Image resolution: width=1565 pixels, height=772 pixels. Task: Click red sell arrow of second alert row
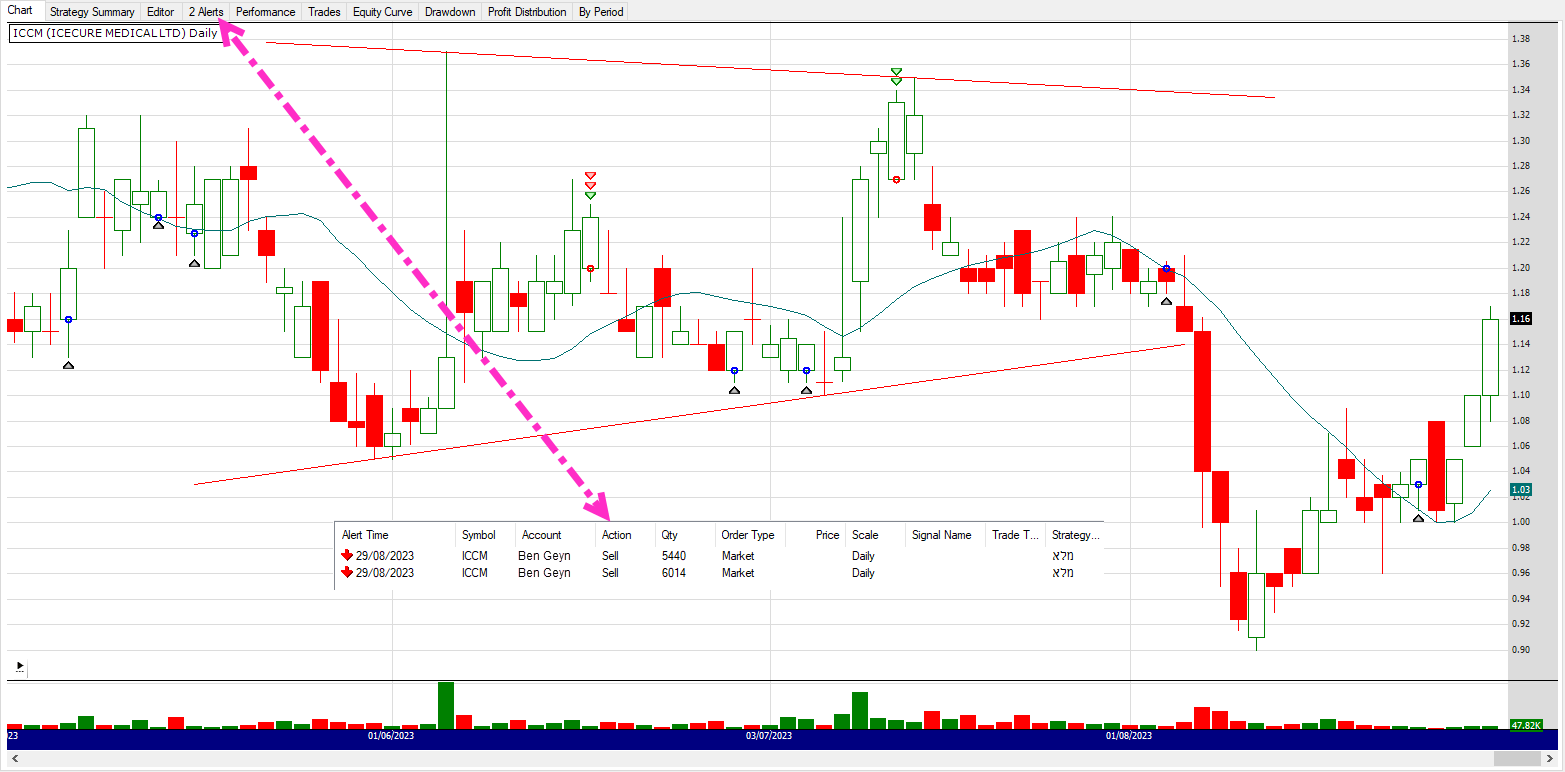coord(347,573)
